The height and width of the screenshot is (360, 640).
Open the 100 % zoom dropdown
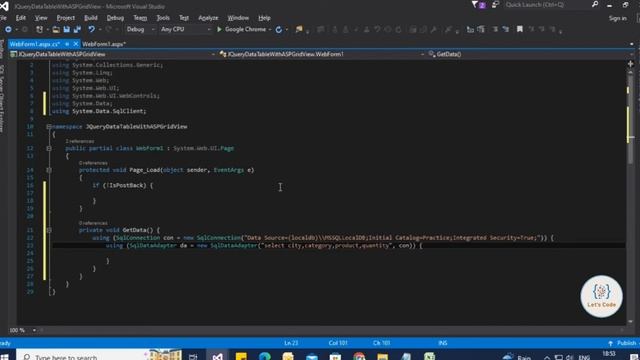(x=34, y=330)
